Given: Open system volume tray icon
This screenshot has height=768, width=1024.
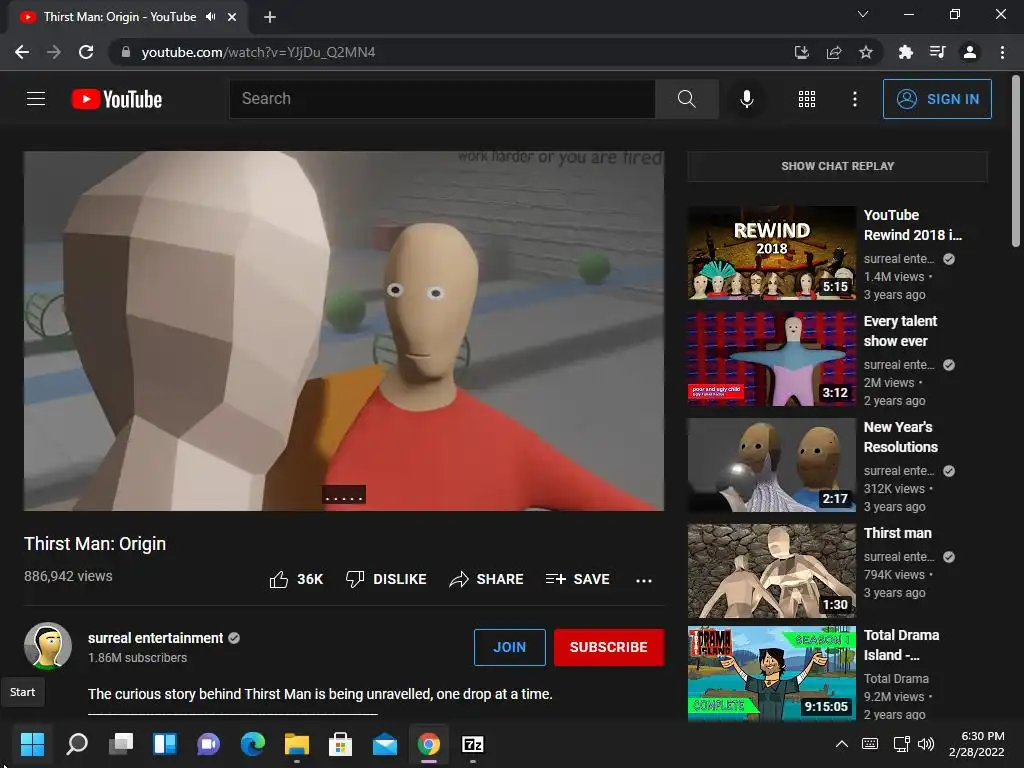Looking at the screenshot, I should pos(926,744).
